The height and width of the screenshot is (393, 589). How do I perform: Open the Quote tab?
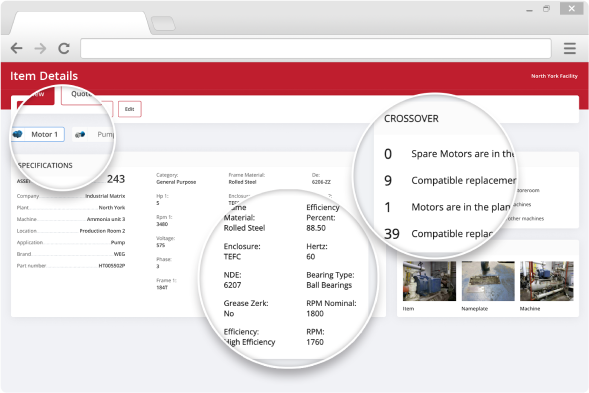pyautogui.click(x=81, y=94)
